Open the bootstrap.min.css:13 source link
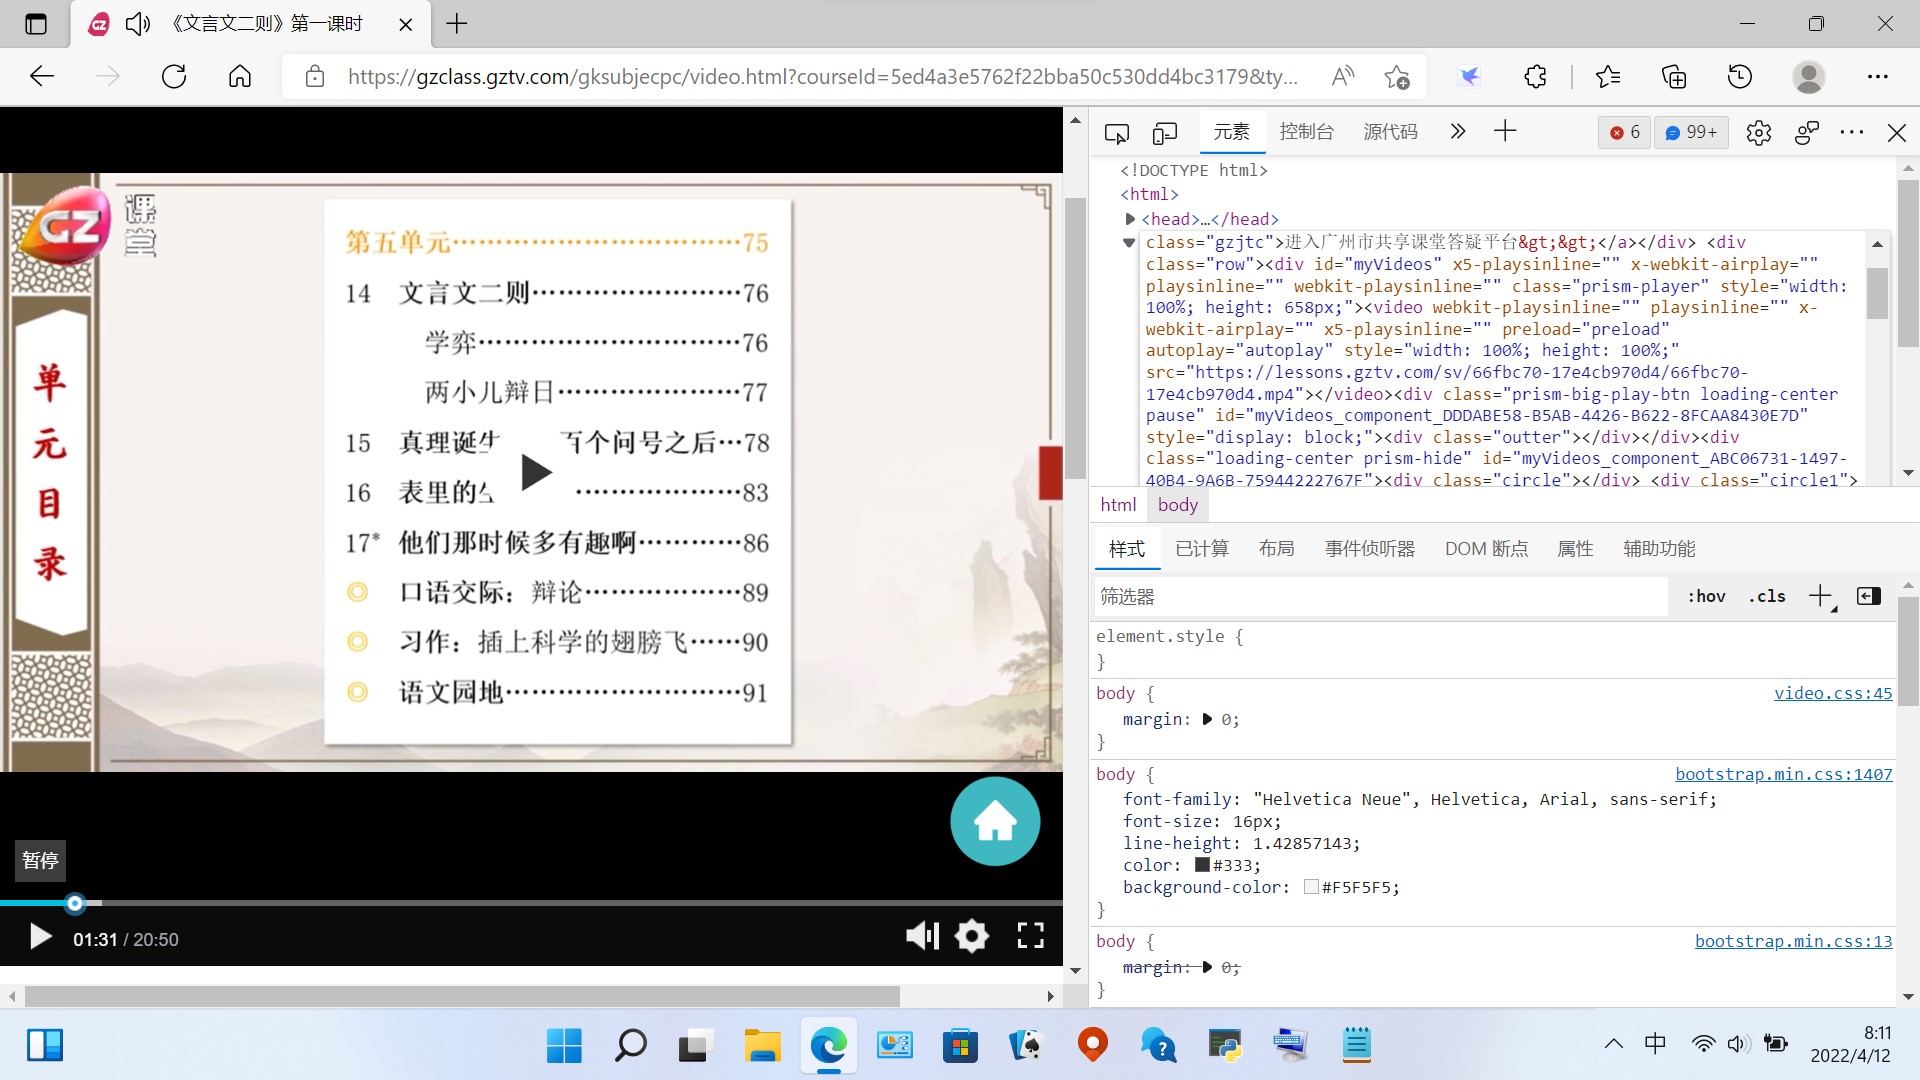 1794,941
